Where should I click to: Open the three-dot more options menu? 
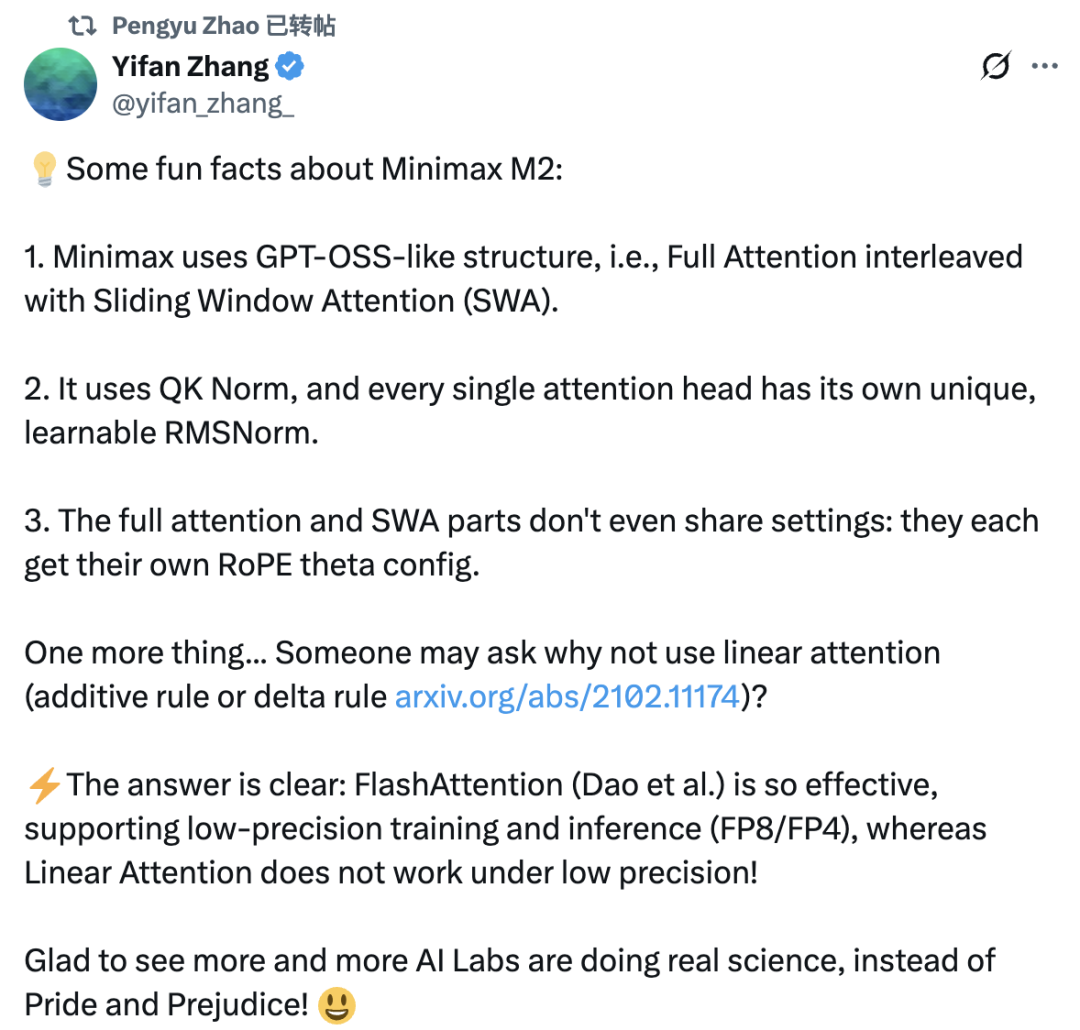[x=1044, y=67]
